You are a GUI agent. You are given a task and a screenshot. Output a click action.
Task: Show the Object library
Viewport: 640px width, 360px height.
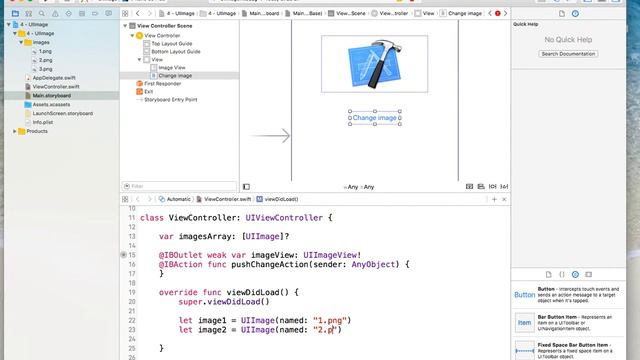click(575, 274)
